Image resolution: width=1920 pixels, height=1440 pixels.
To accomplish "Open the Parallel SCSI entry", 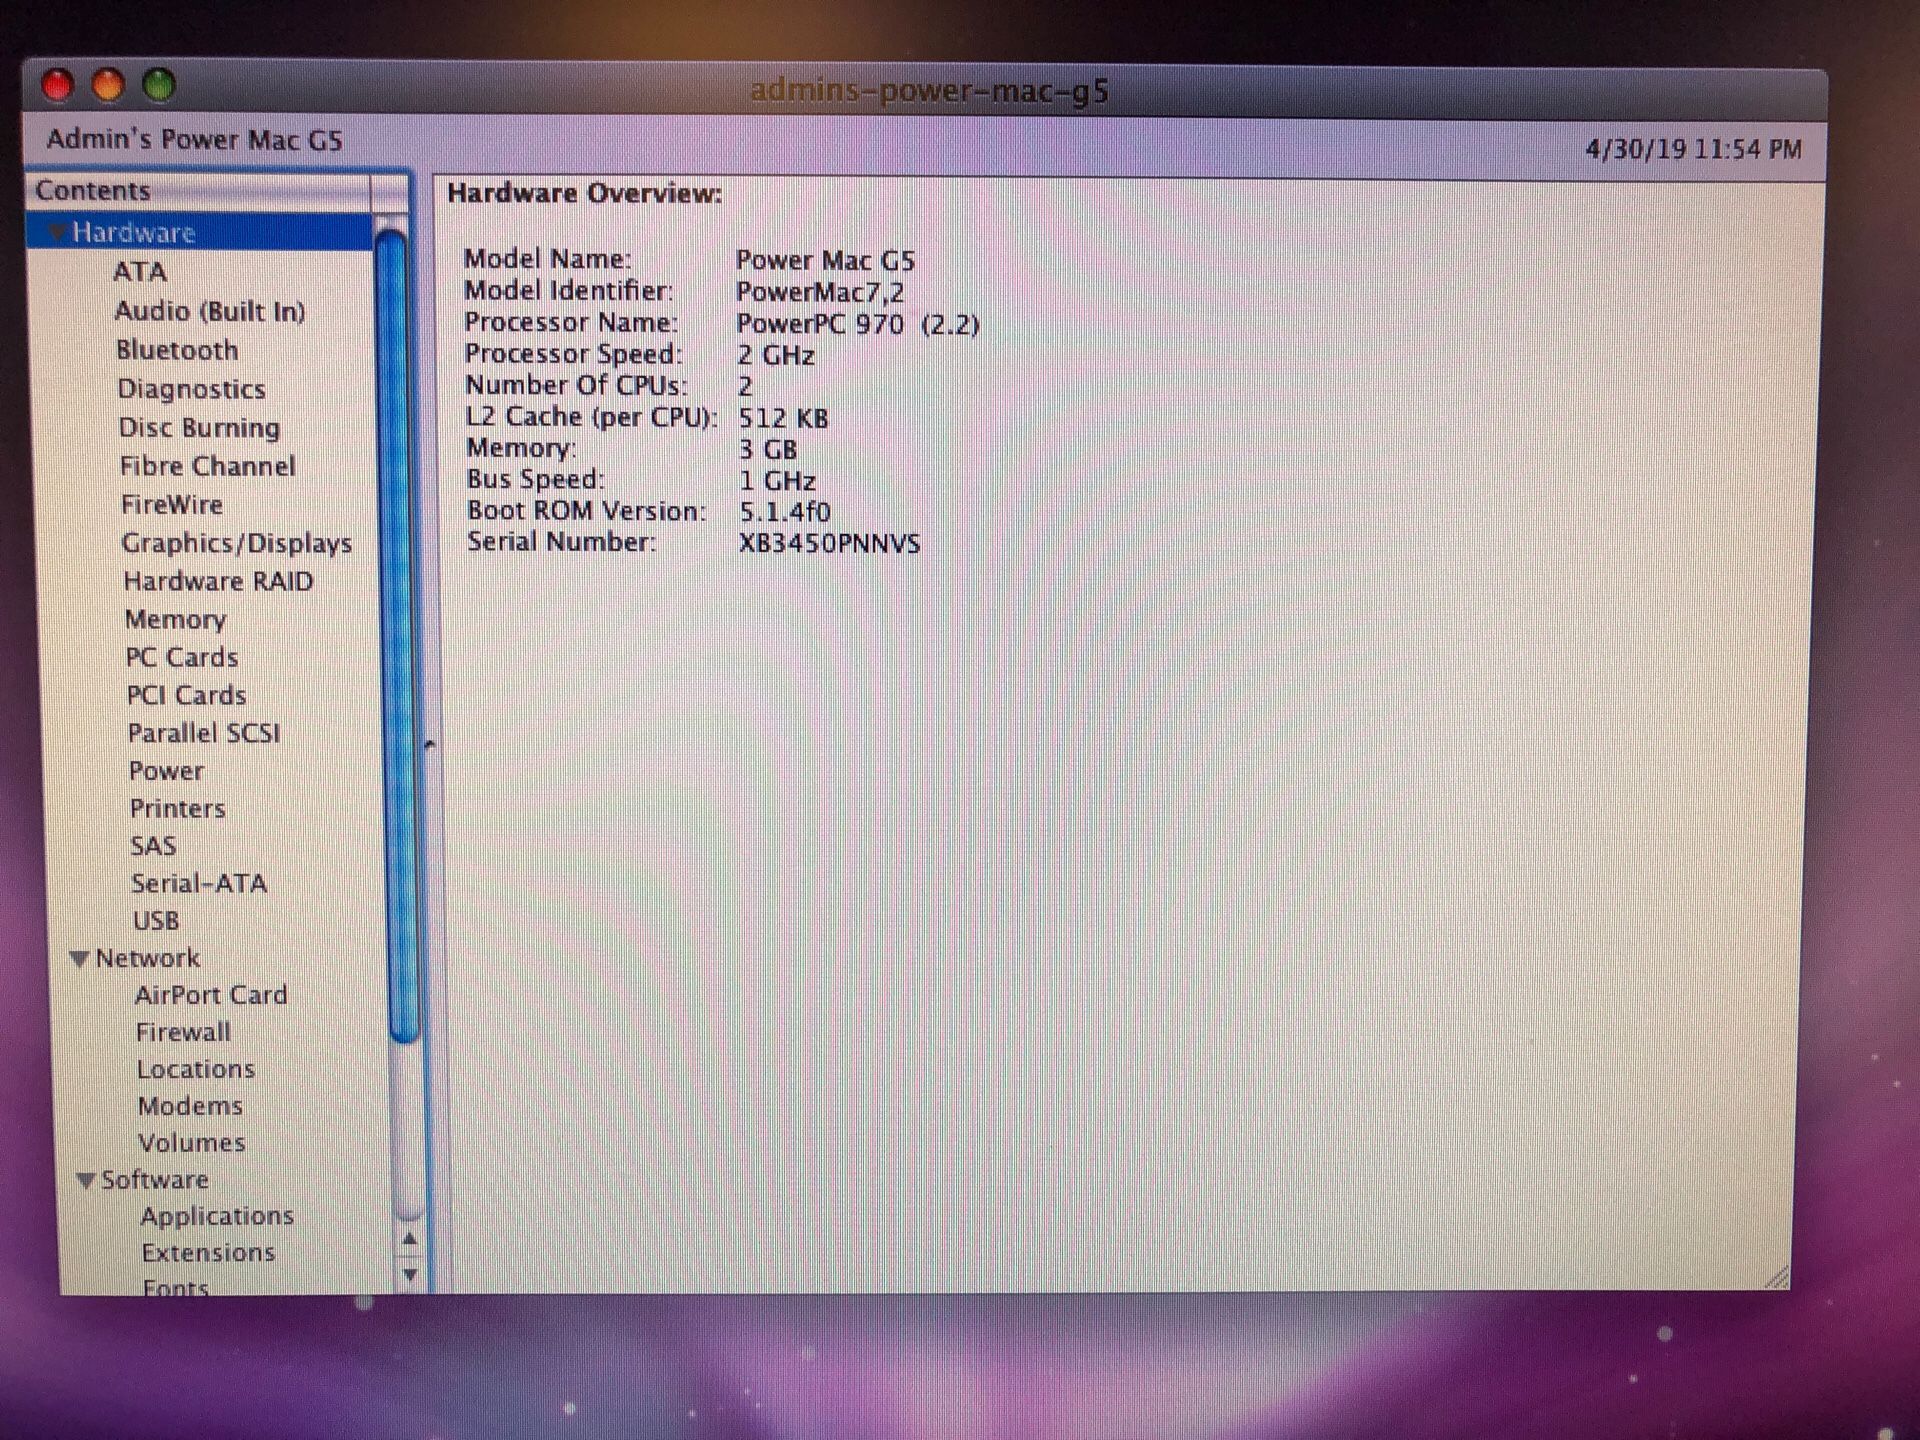I will point(204,733).
